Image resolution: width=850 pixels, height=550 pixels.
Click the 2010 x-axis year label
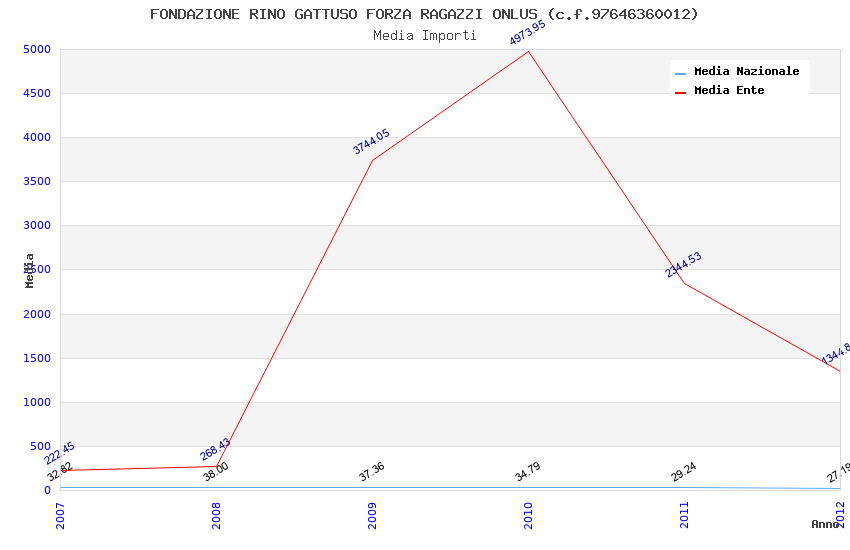[529, 515]
